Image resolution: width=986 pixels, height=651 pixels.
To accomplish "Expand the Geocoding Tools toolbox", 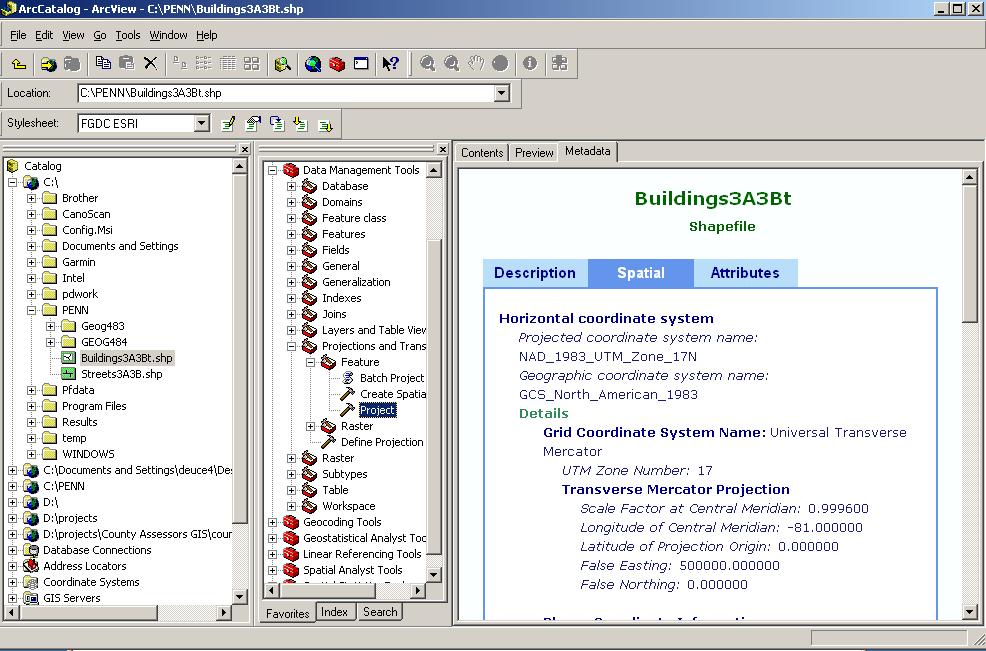I will (272, 522).
